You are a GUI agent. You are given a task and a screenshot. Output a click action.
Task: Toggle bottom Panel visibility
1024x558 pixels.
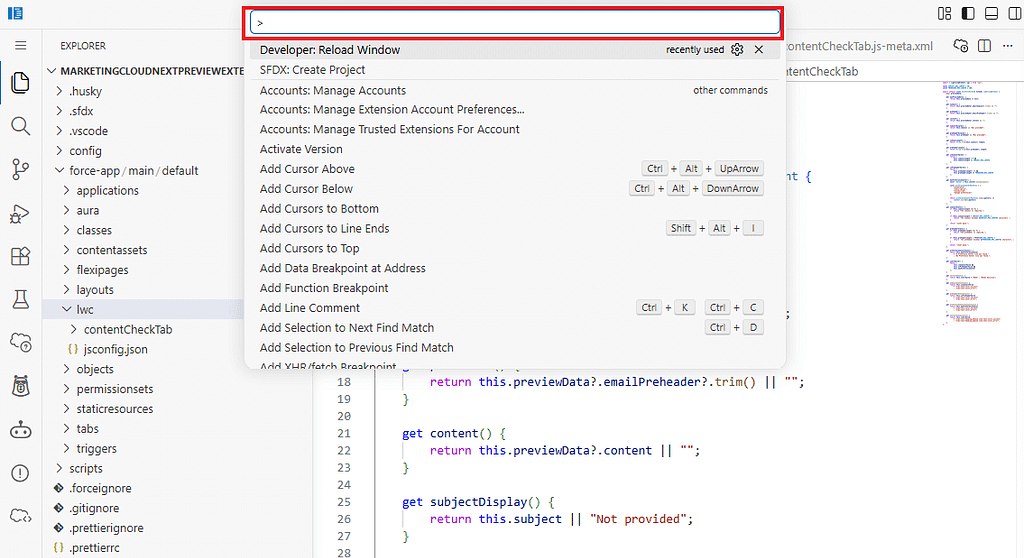tap(991, 13)
